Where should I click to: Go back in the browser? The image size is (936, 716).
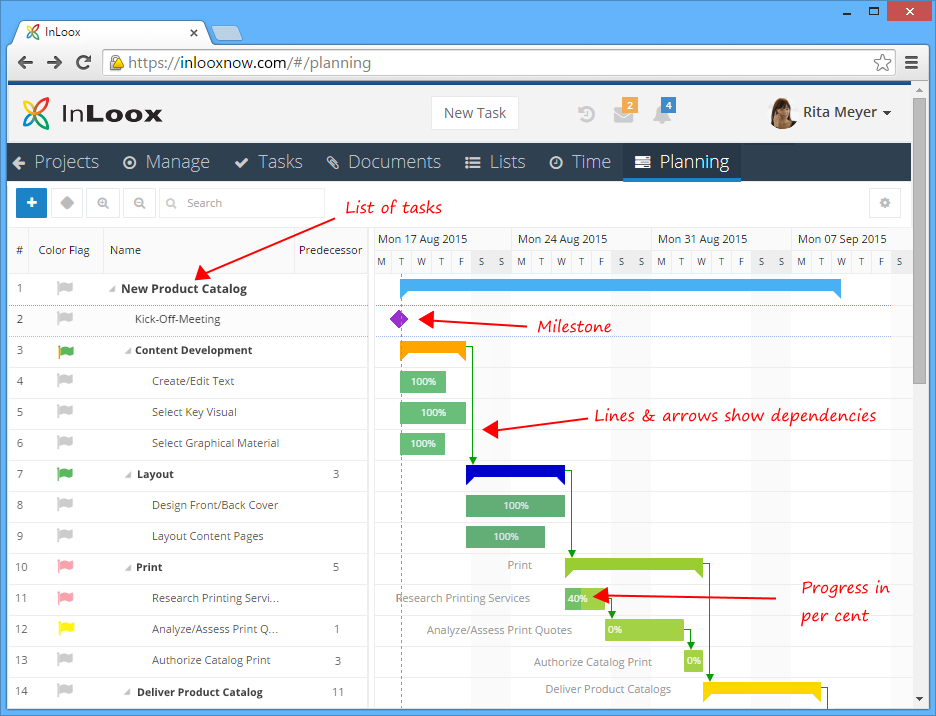coord(25,63)
